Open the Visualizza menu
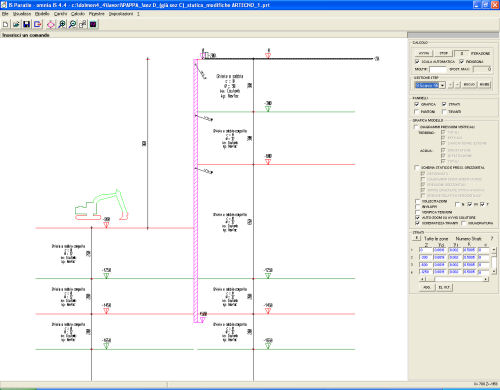Viewport: 500px width, 390px height. pos(22,14)
